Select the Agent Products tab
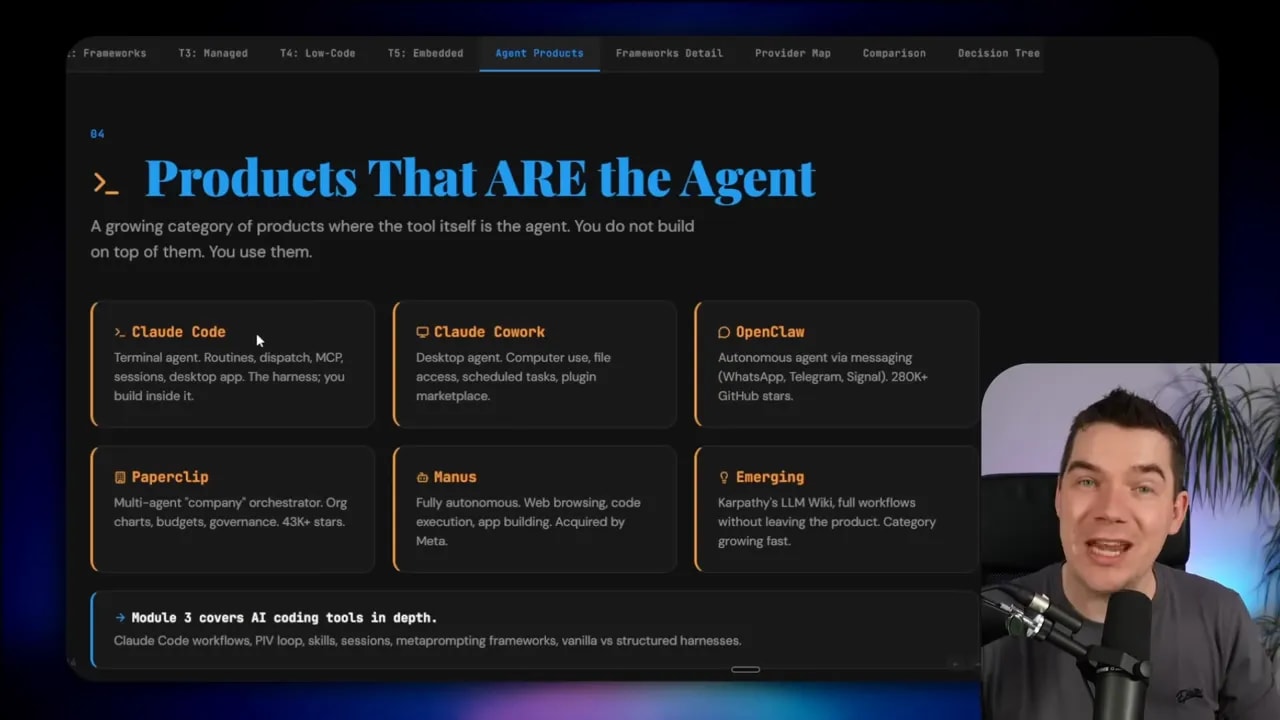This screenshot has width=1280, height=720. [x=539, y=53]
